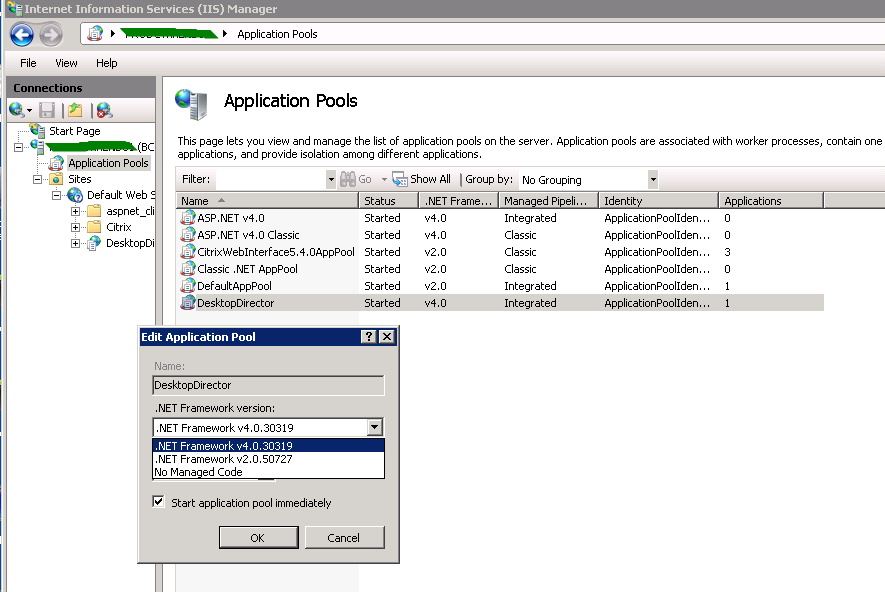Select Application Pools in Connections tree
The image size is (885, 592).
[x=108, y=163]
